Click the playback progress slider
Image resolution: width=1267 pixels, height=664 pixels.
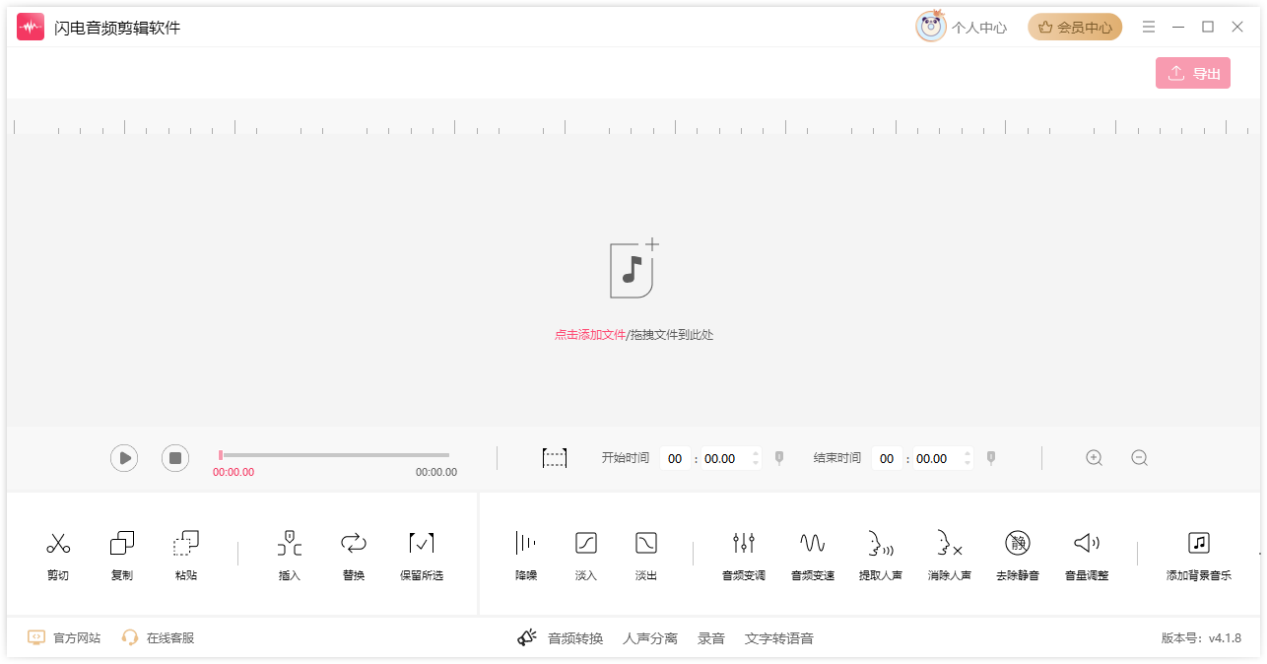334,455
